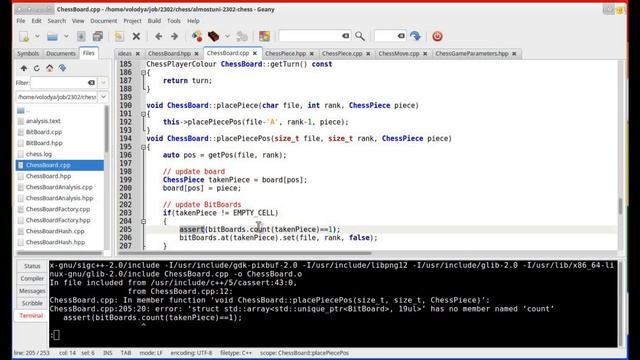The height and width of the screenshot is (360, 640).
Task: Switch to the Documents sidebar tab
Action: tap(61, 53)
